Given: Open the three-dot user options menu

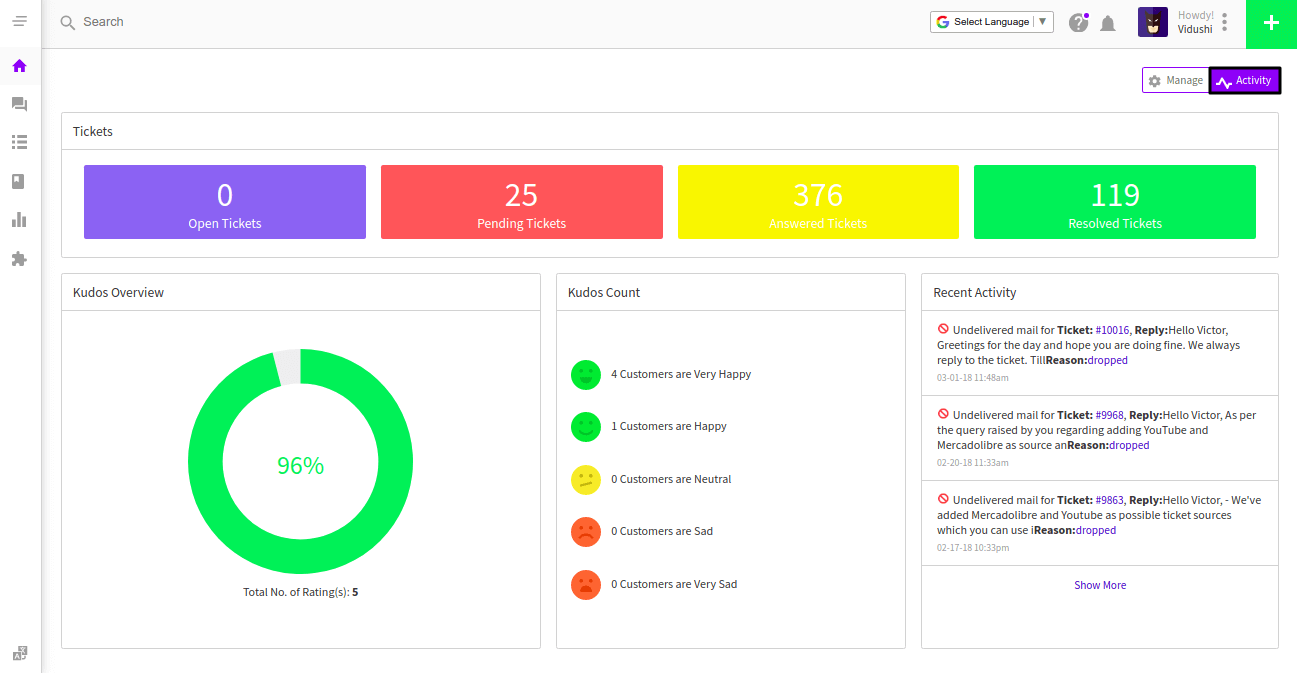Looking at the screenshot, I should (1225, 22).
